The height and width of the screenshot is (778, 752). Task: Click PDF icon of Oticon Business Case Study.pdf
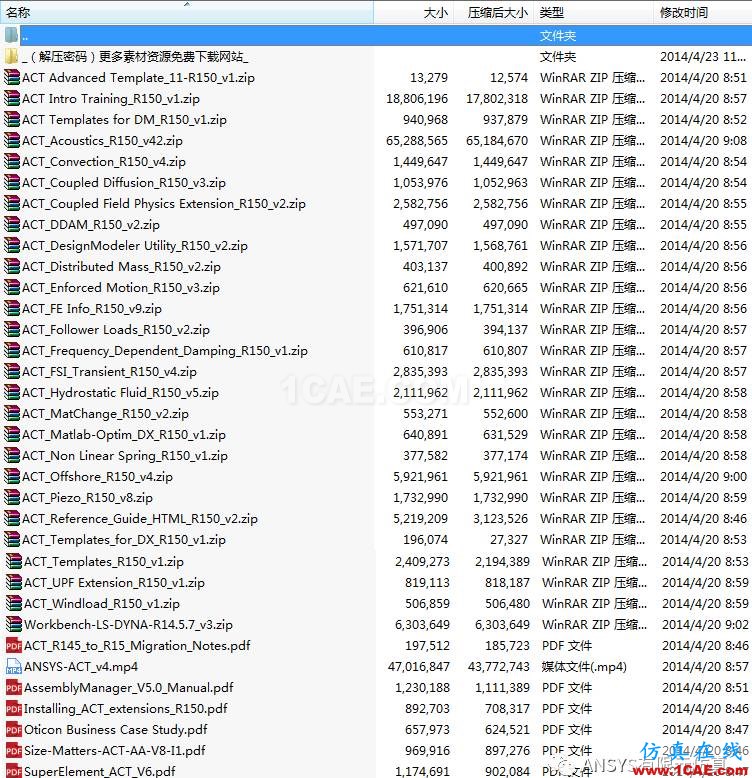(14, 729)
